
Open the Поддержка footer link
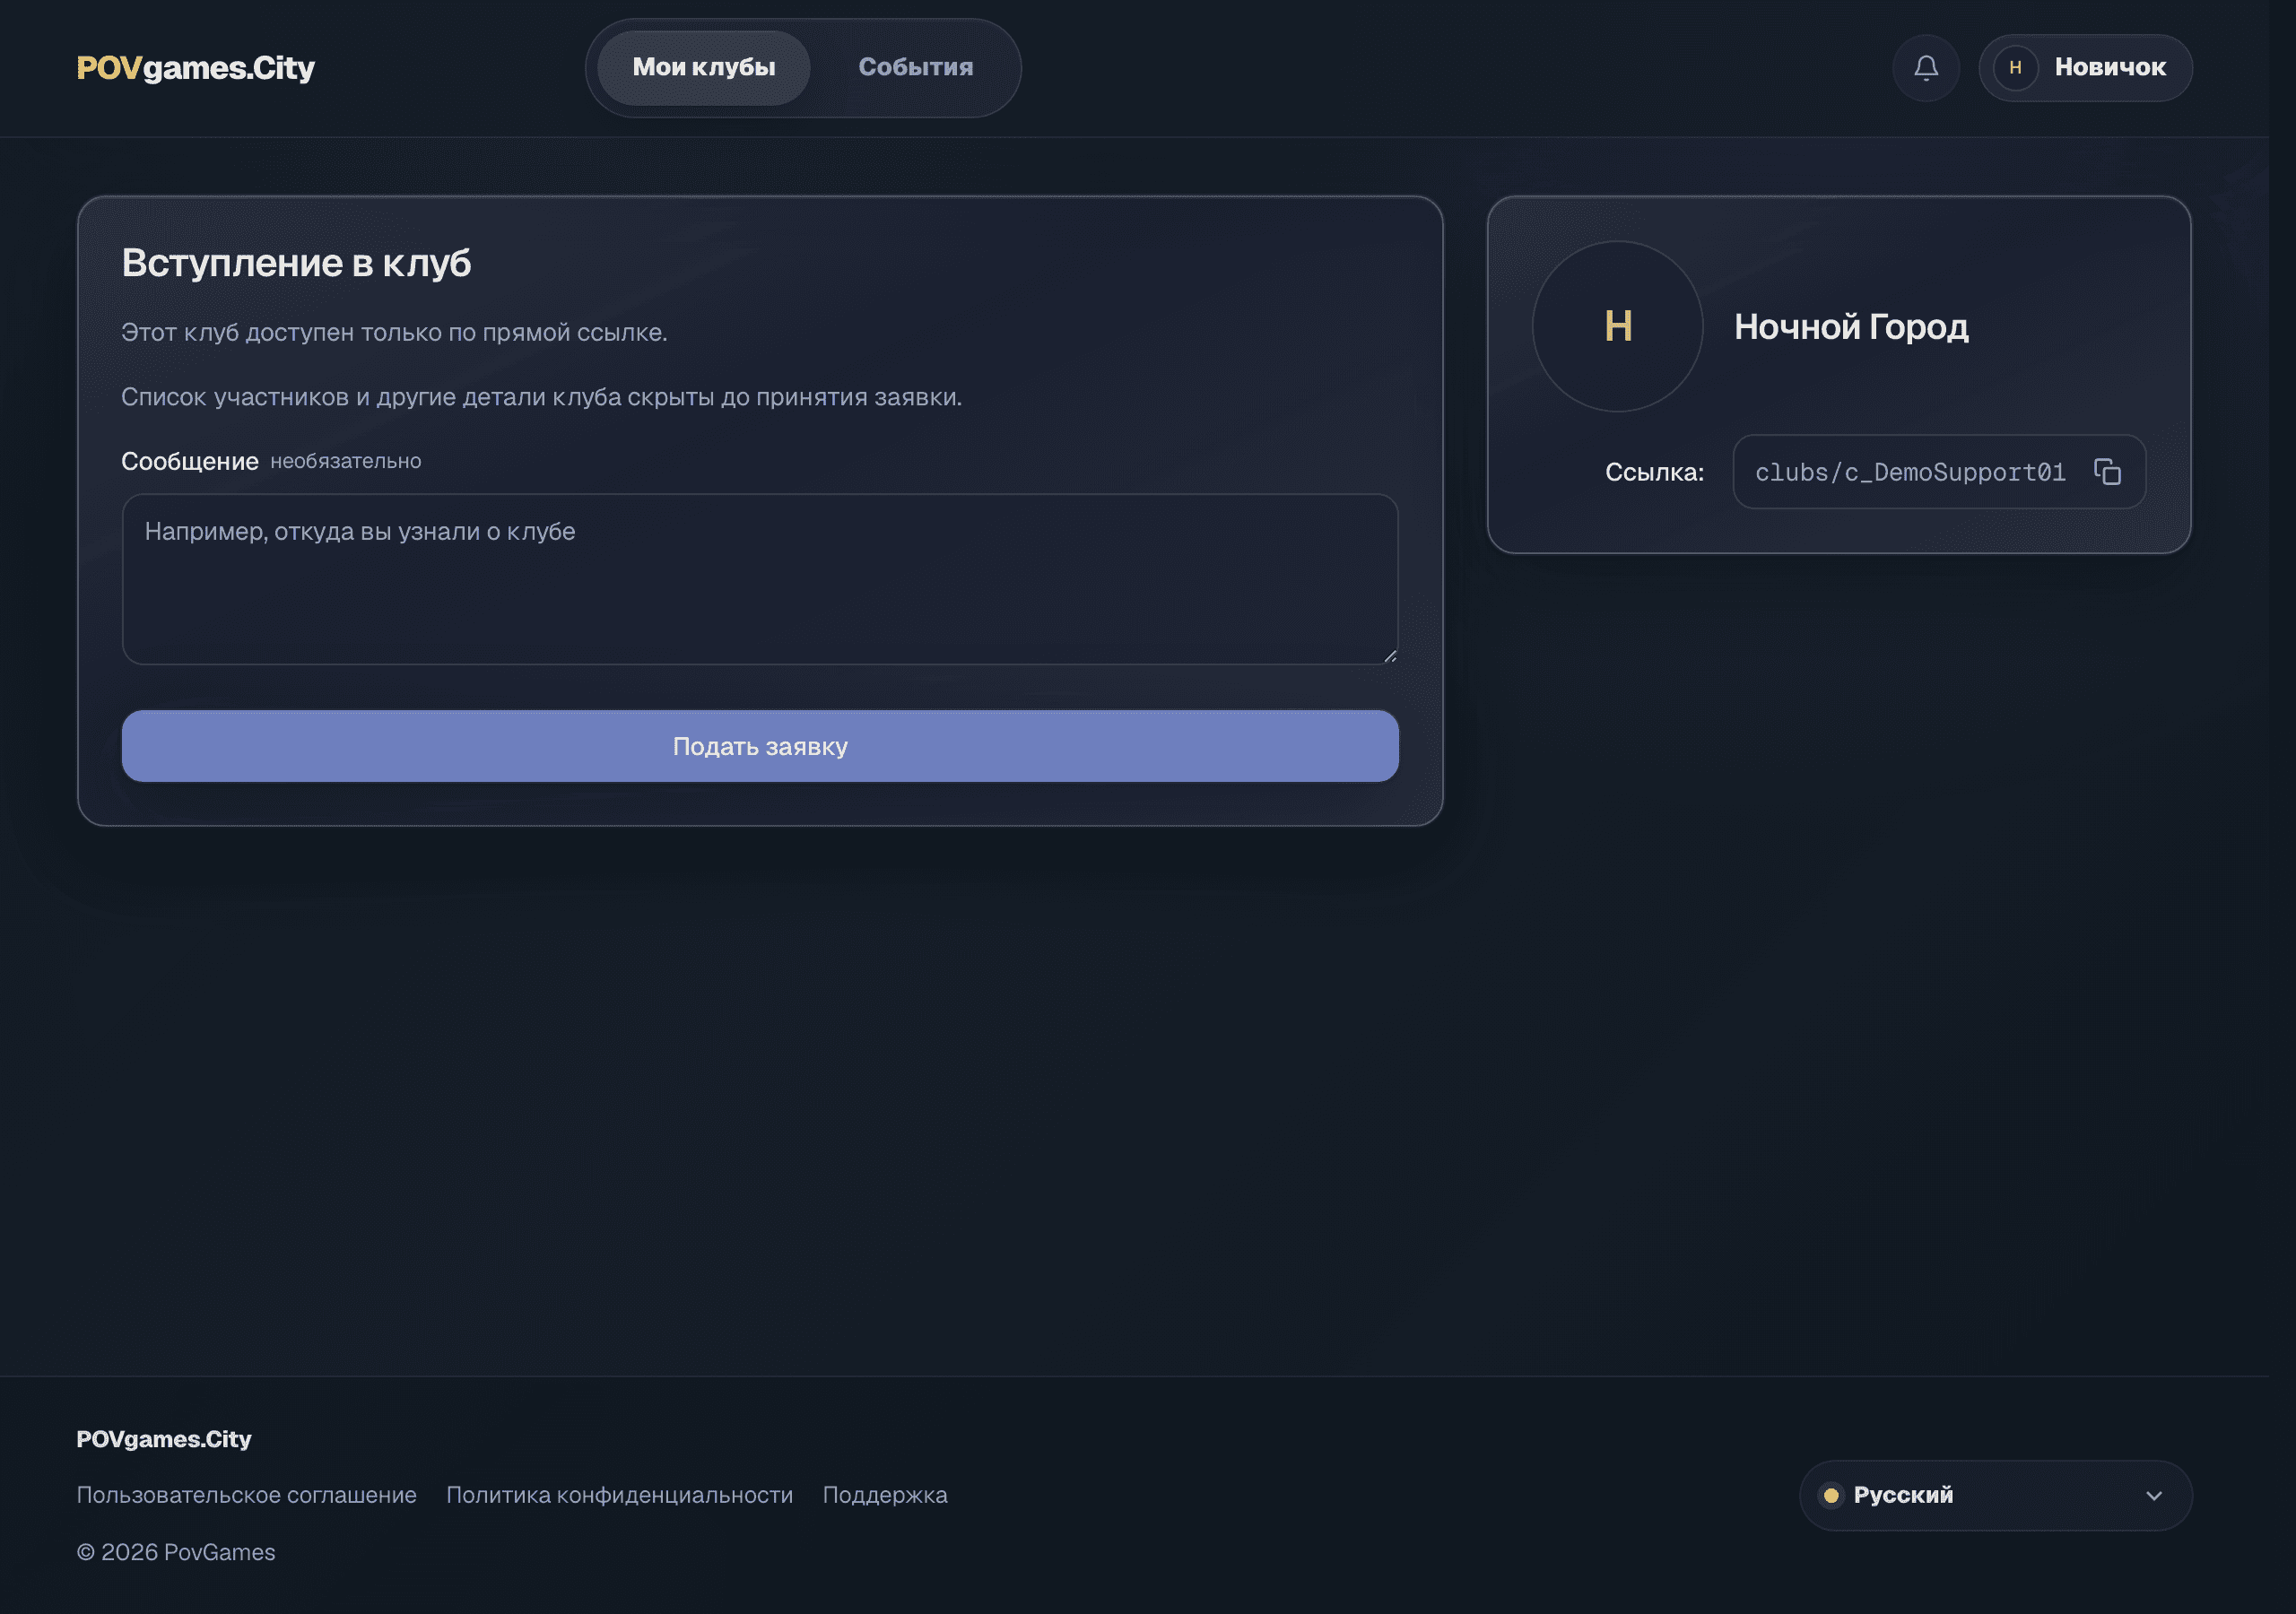point(885,1495)
